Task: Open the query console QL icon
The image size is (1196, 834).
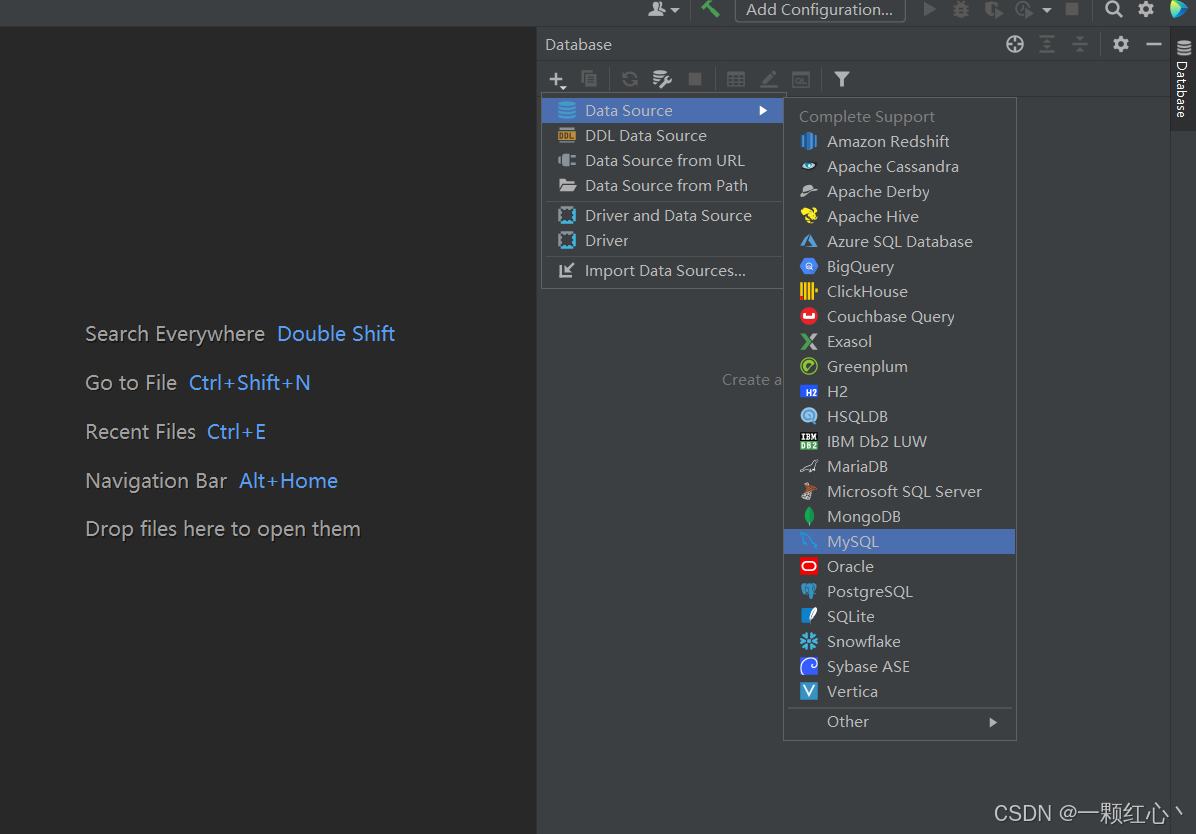Action: pos(801,79)
